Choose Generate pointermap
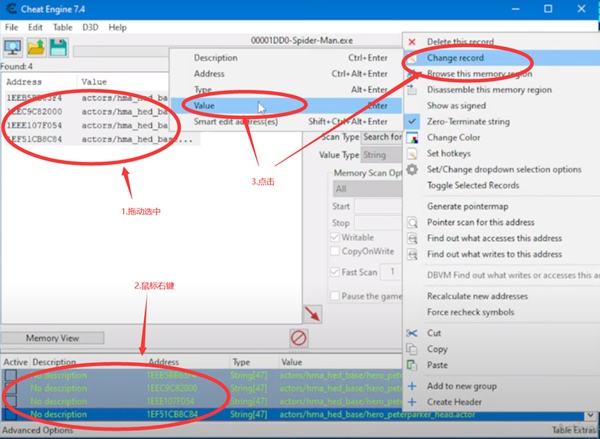The image size is (600, 439). point(502,207)
